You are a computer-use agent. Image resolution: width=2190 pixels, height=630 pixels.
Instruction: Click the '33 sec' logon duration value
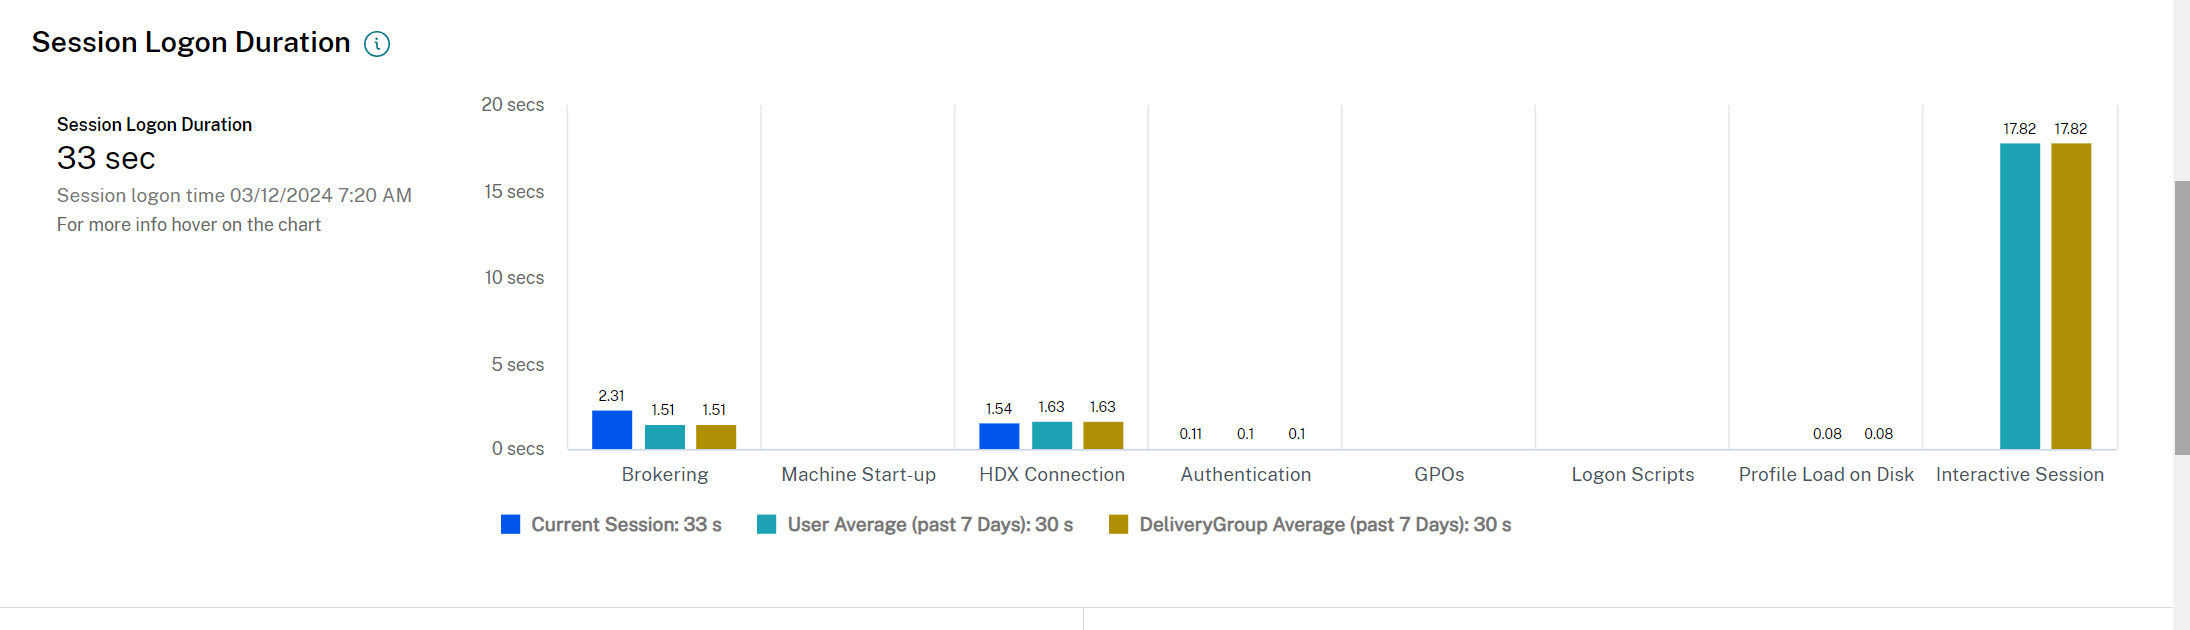(106, 158)
